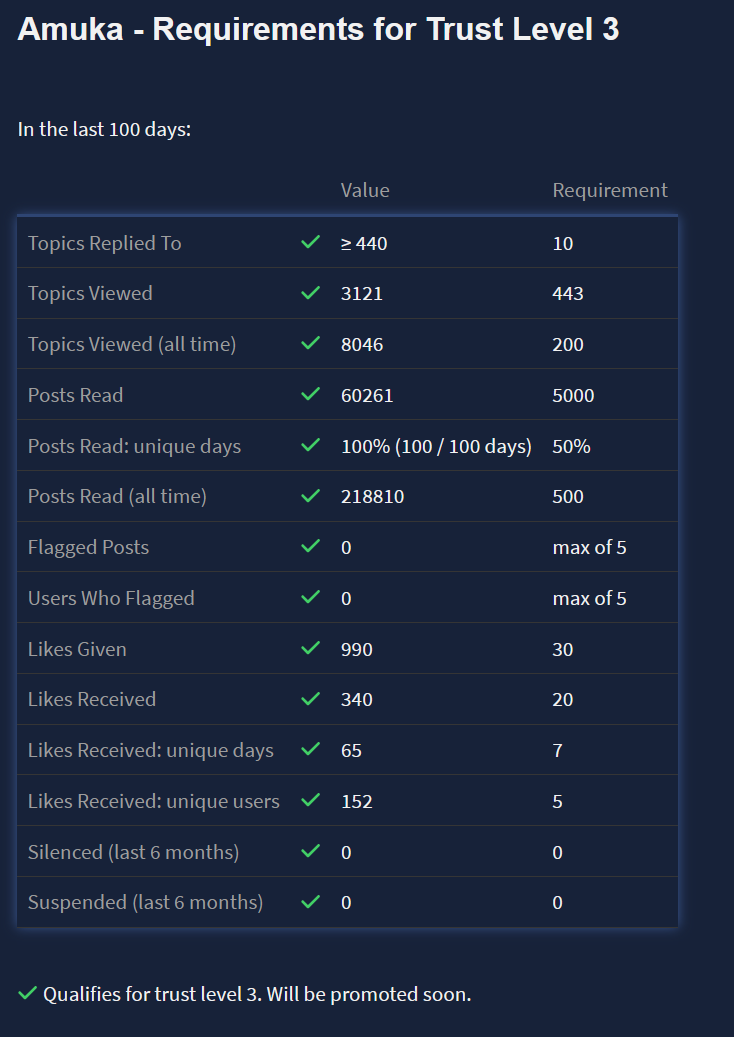Click the checkmark before Qualifies for trust level 3
Screen dimensions: 734x1037
[x=27, y=994]
